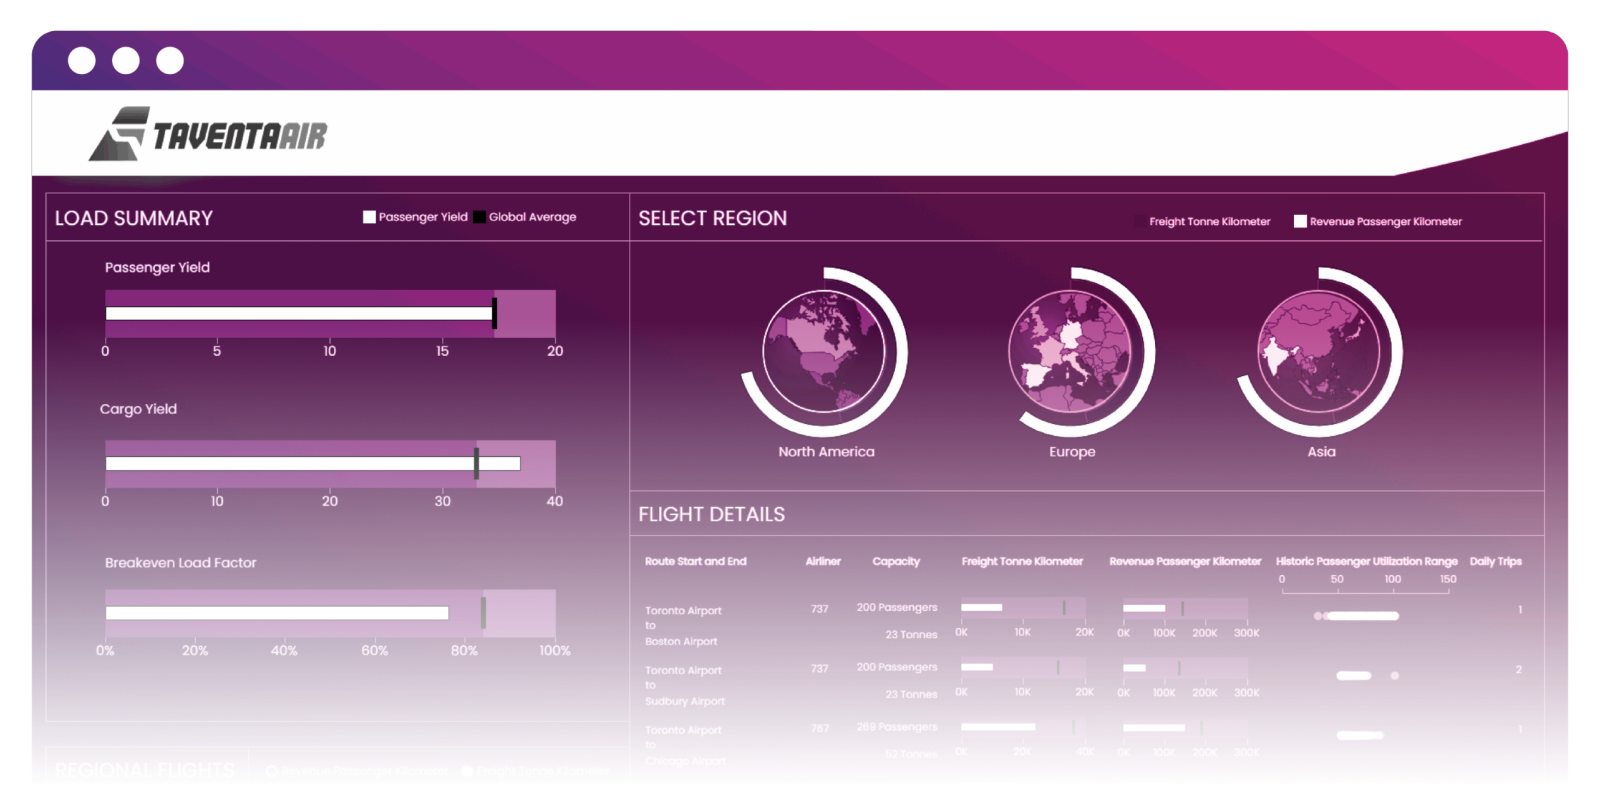The height and width of the screenshot is (787, 1600).
Task: Click the utilization range bar in Boston row
Action: (x=1361, y=616)
